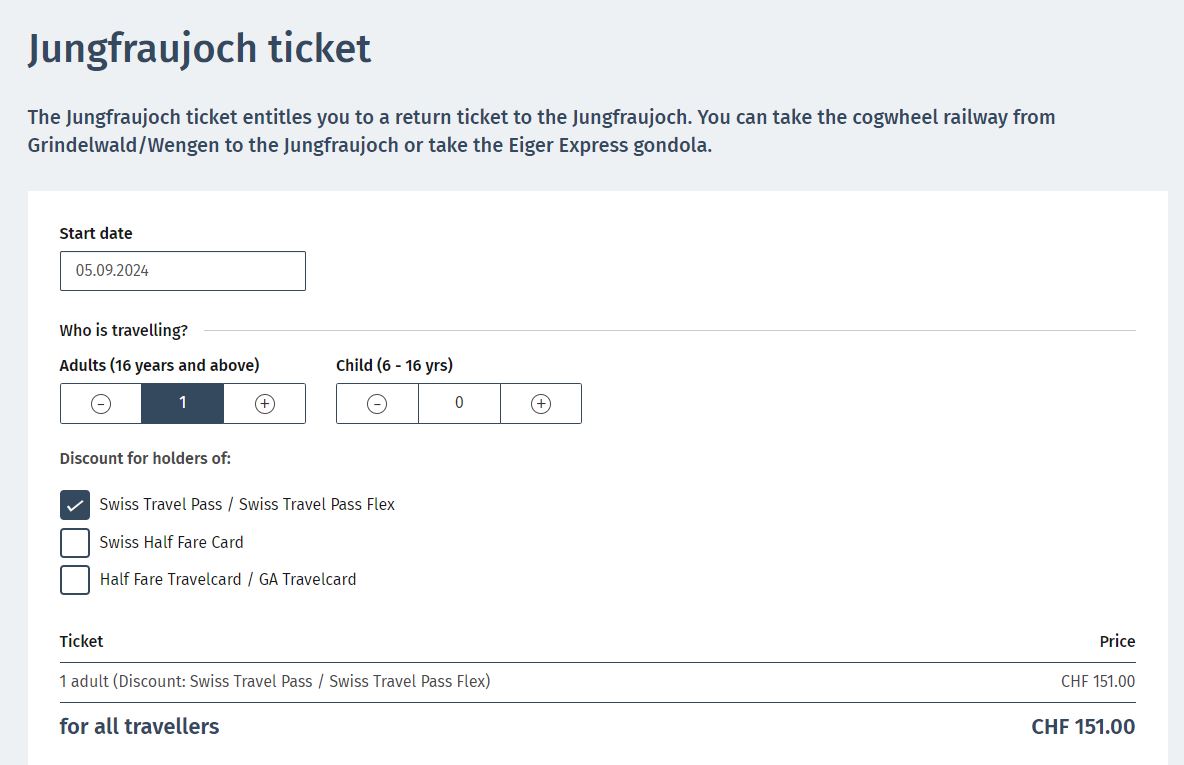The width and height of the screenshot is (1184, 765).
Task: Click the Ticket column header
Action: point(81,642)
